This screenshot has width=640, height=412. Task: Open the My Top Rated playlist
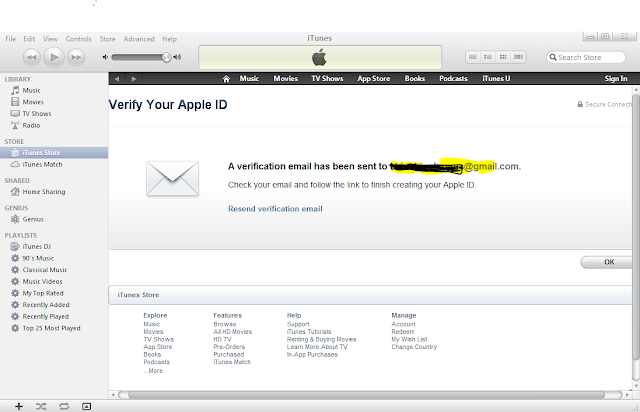(x=43, y=293)
